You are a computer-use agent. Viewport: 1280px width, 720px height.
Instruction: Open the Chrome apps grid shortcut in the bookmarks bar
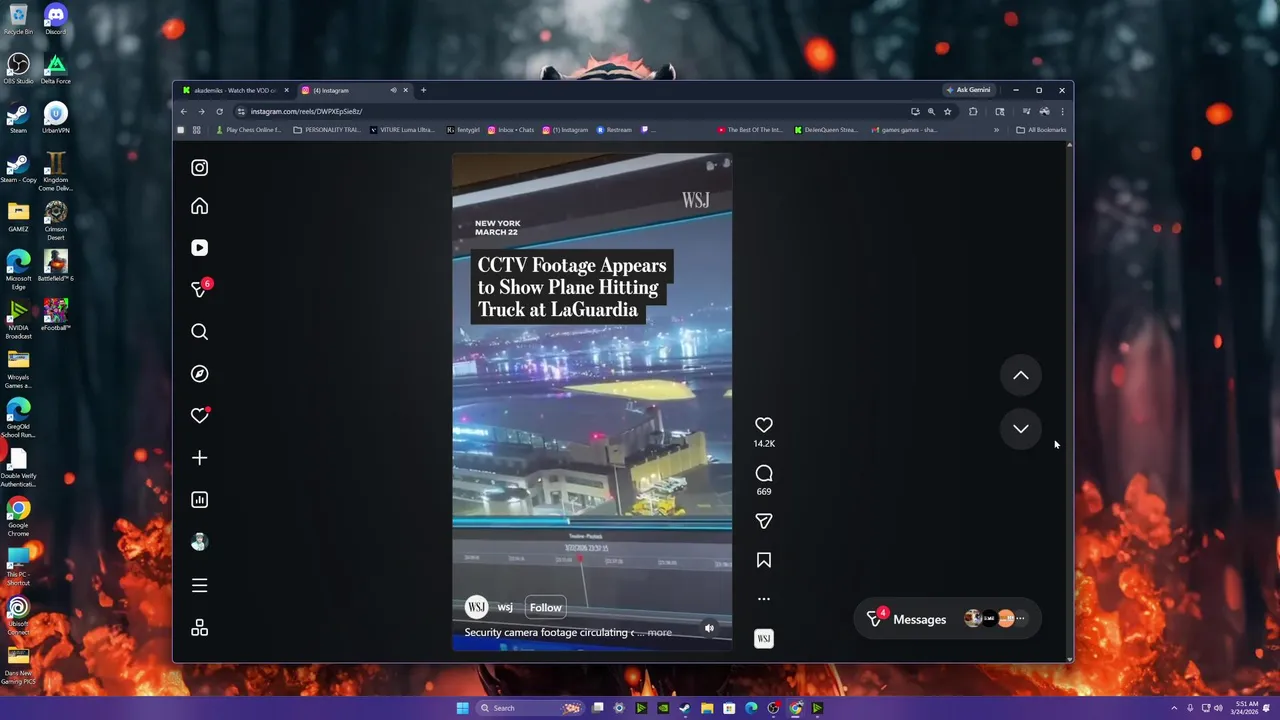click(196, 130)
